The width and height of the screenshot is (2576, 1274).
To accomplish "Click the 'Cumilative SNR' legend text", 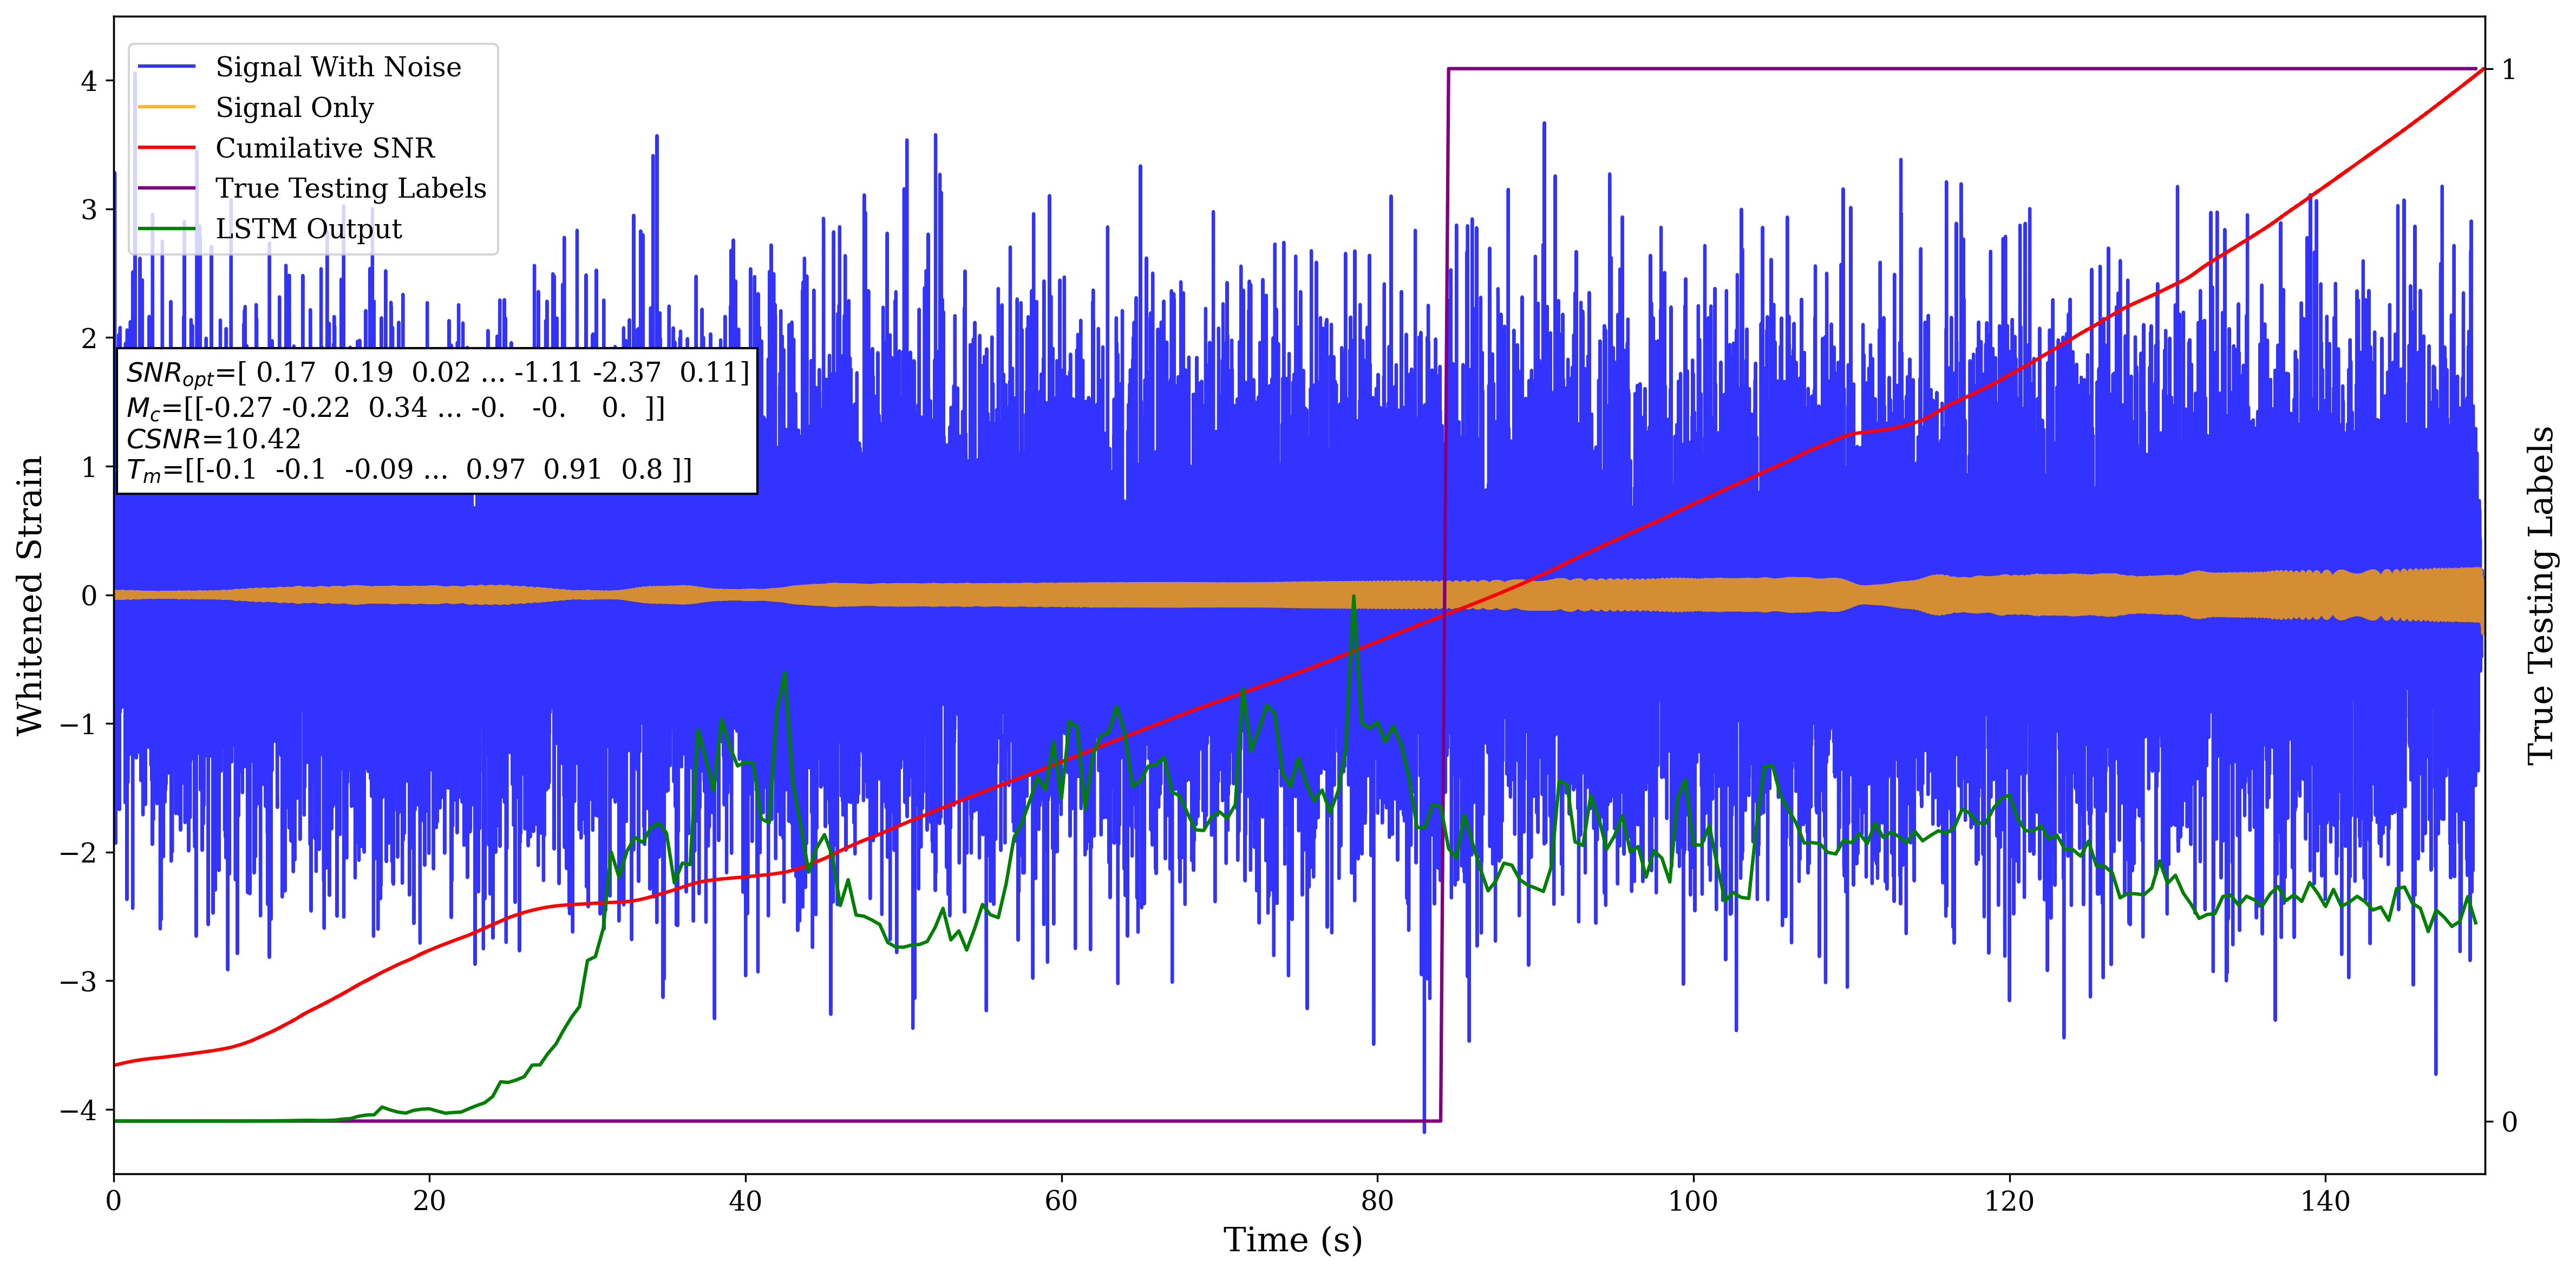I will tap(325, 148).
